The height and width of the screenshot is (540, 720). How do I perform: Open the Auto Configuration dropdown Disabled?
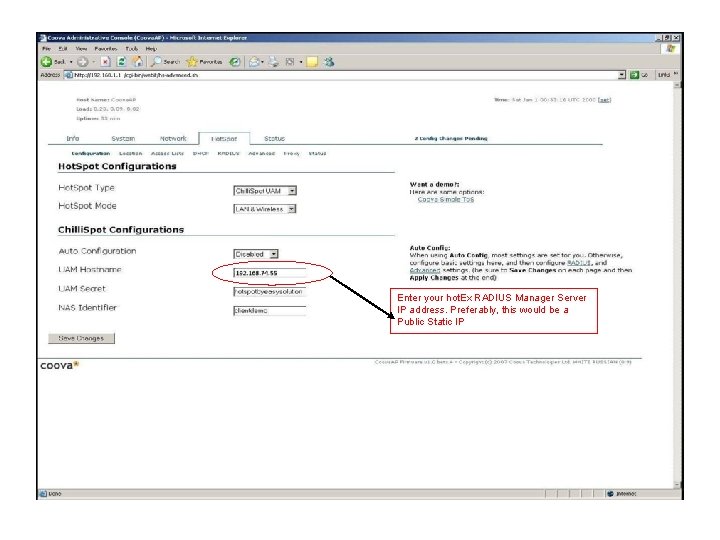click(256, 254)
